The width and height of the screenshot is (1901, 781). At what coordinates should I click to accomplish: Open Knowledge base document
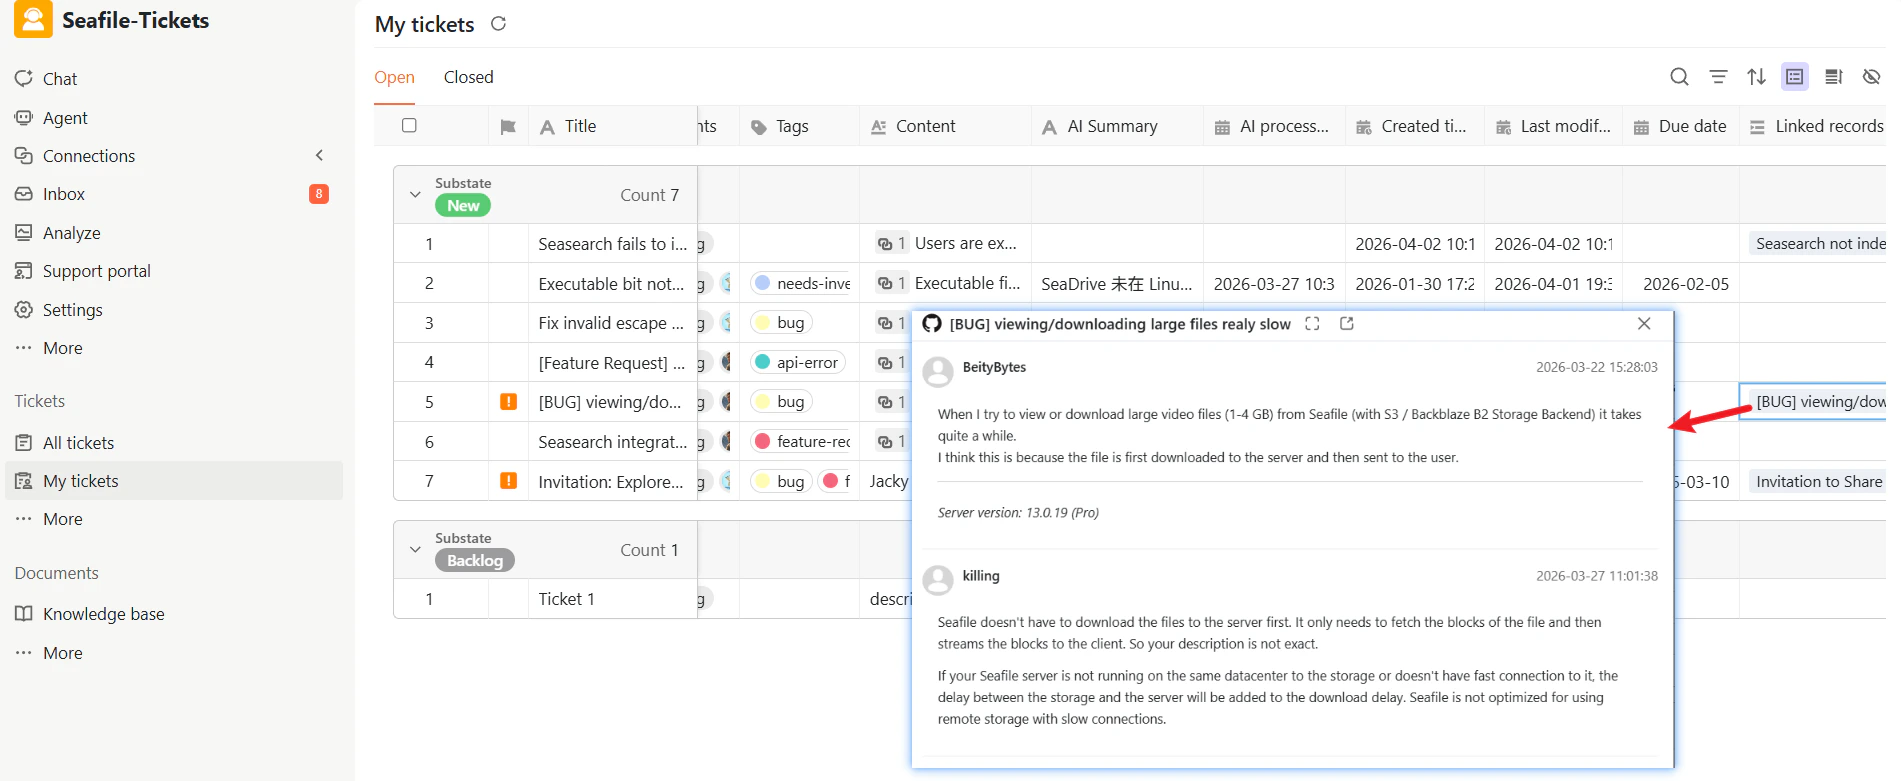point(103,614)
